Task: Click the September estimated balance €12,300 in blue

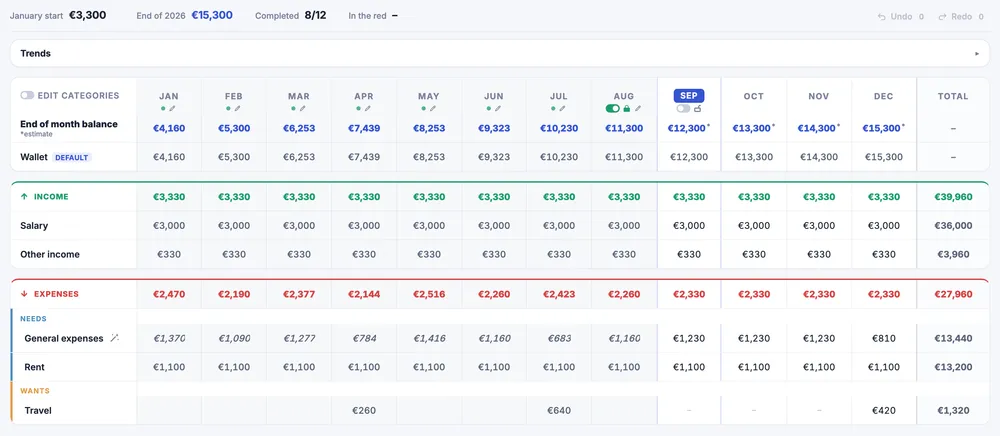Action: tap(688, 128)
